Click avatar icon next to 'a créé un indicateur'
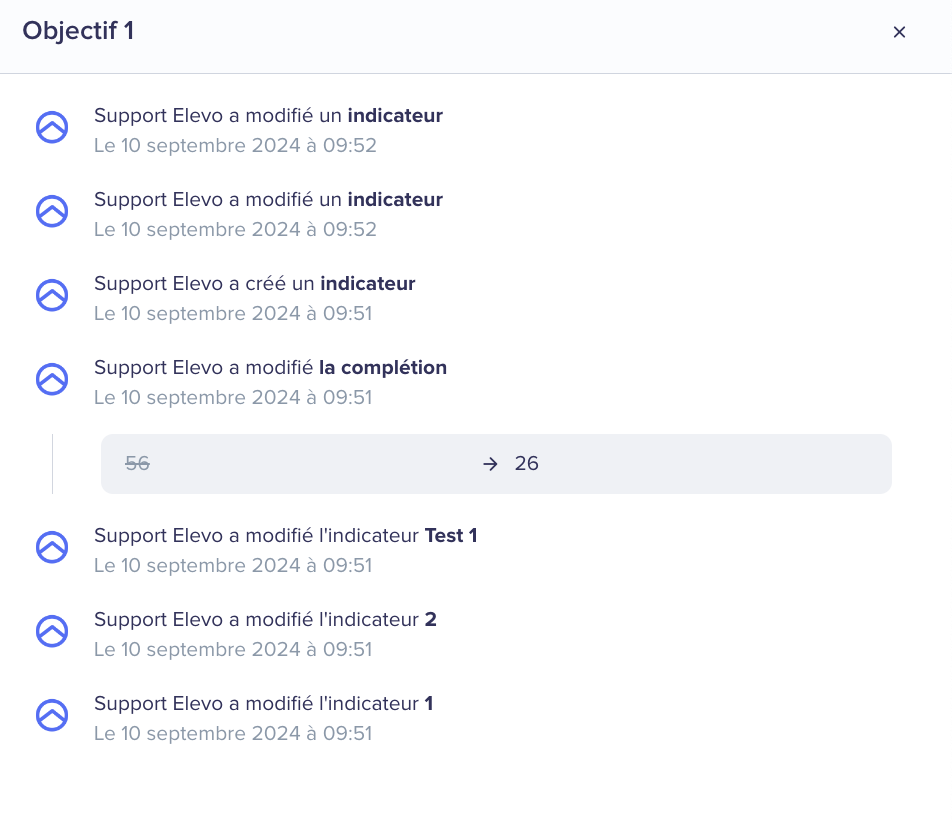The height and width of the screenshot is (820, 952). pos(52,296)
